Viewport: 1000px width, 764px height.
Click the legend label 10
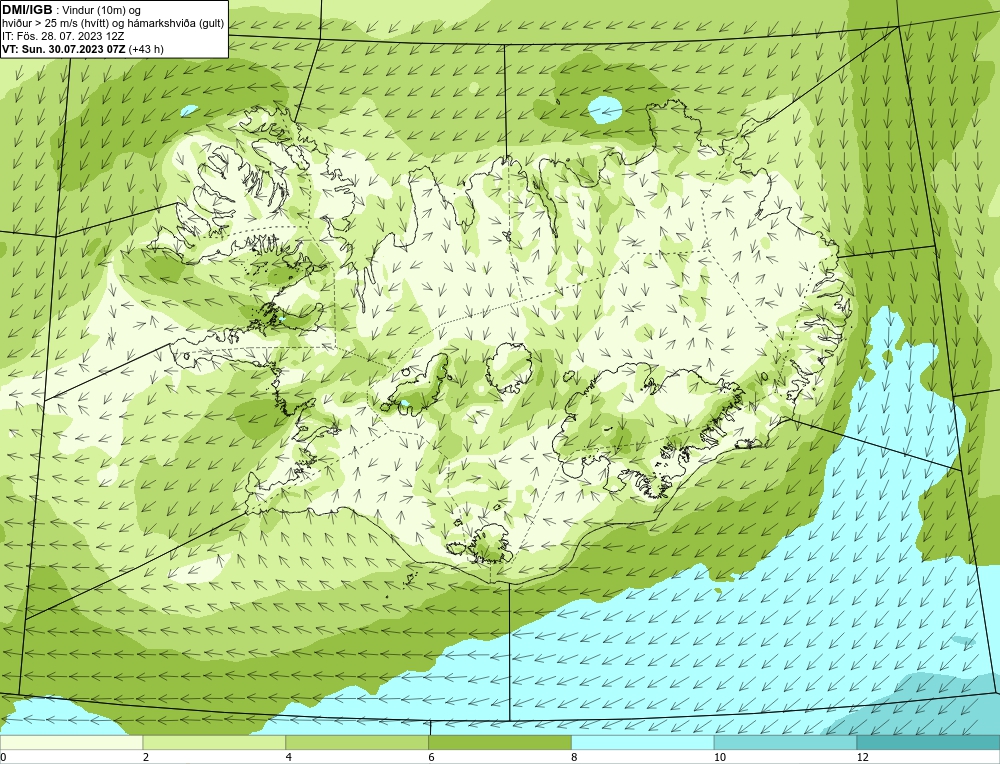pyautogui.click(x=719, y=757)
